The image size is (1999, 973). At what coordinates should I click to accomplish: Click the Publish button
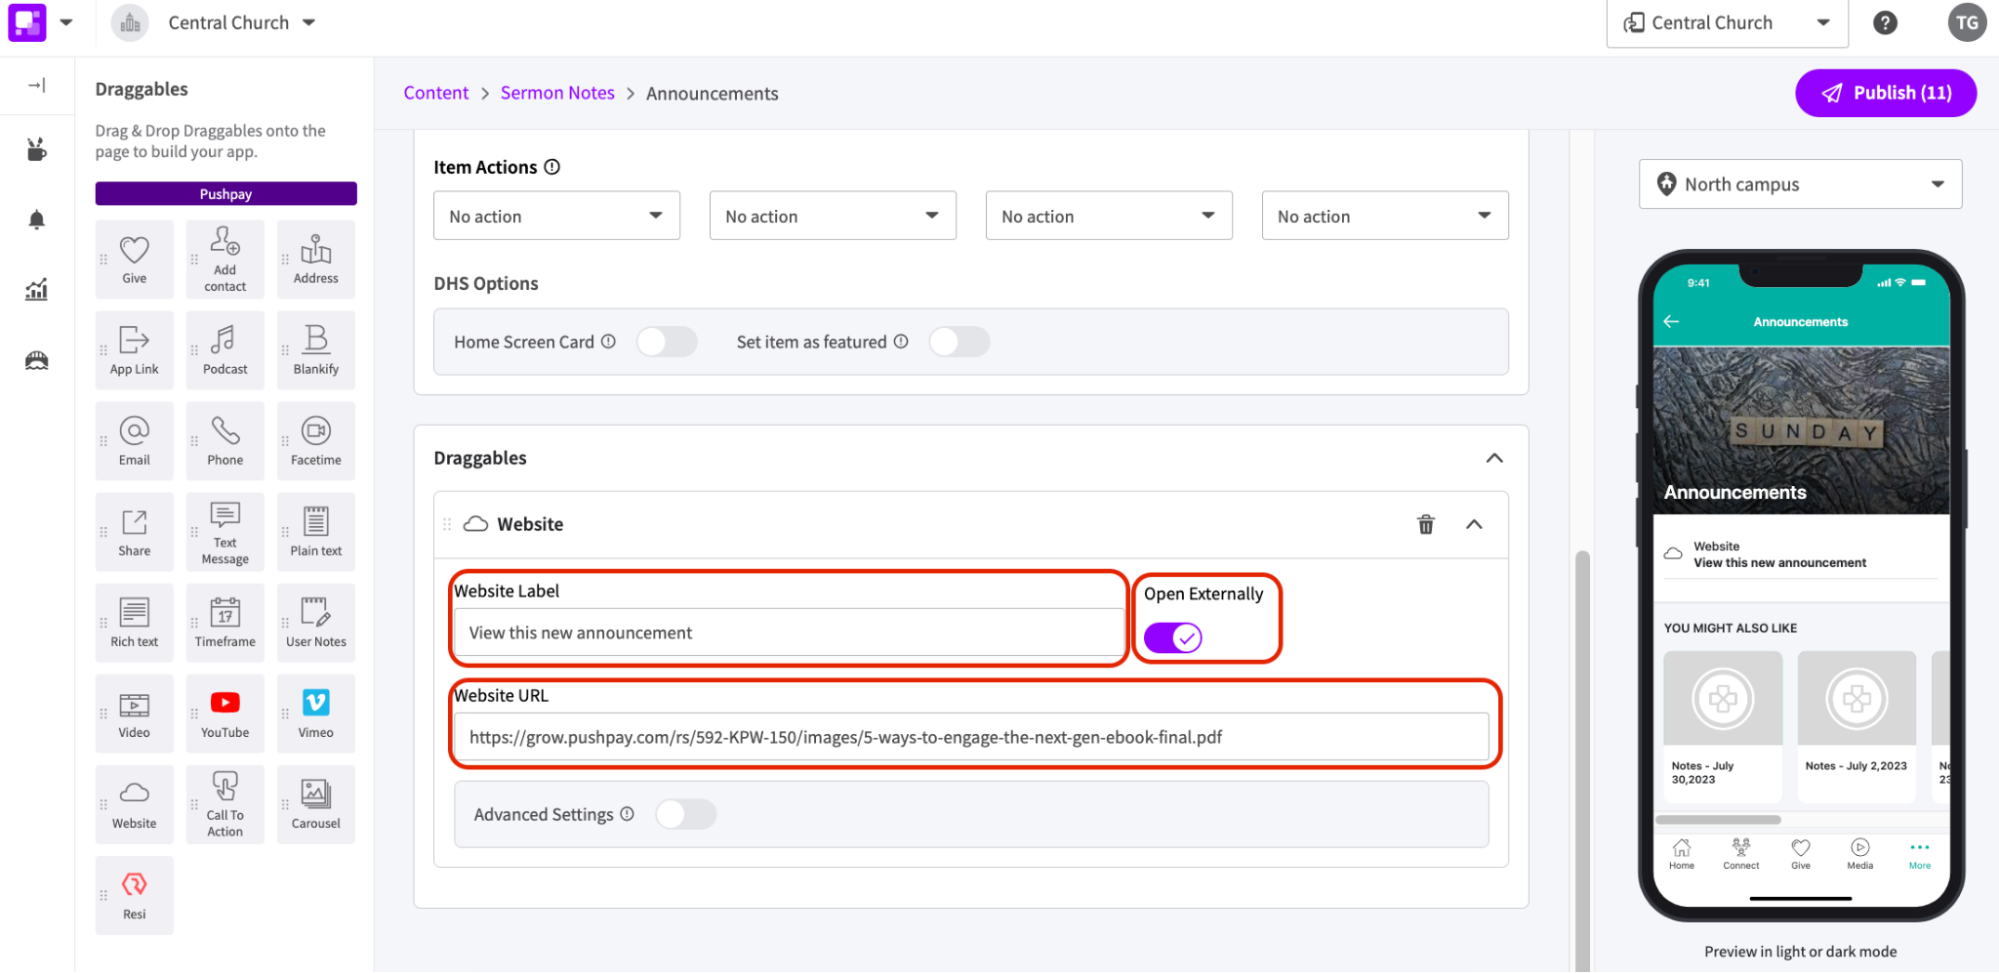(1884, 92)
